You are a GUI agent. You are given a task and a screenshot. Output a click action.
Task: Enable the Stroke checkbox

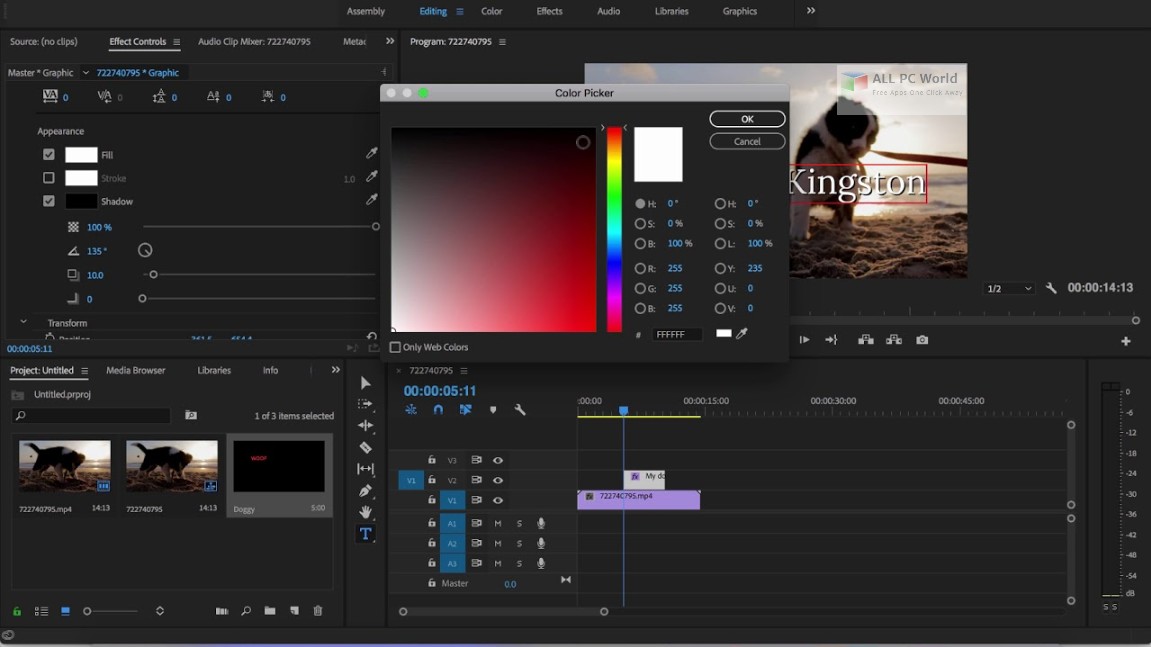[49, 178]
